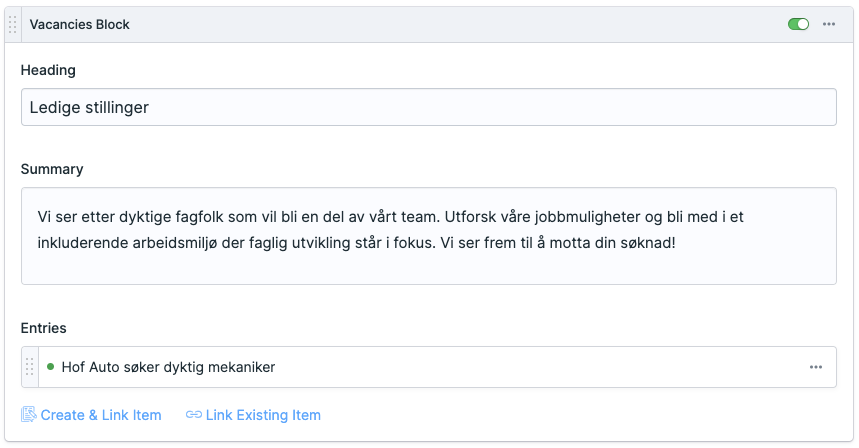Click the Entries section label

pos(44,328)
